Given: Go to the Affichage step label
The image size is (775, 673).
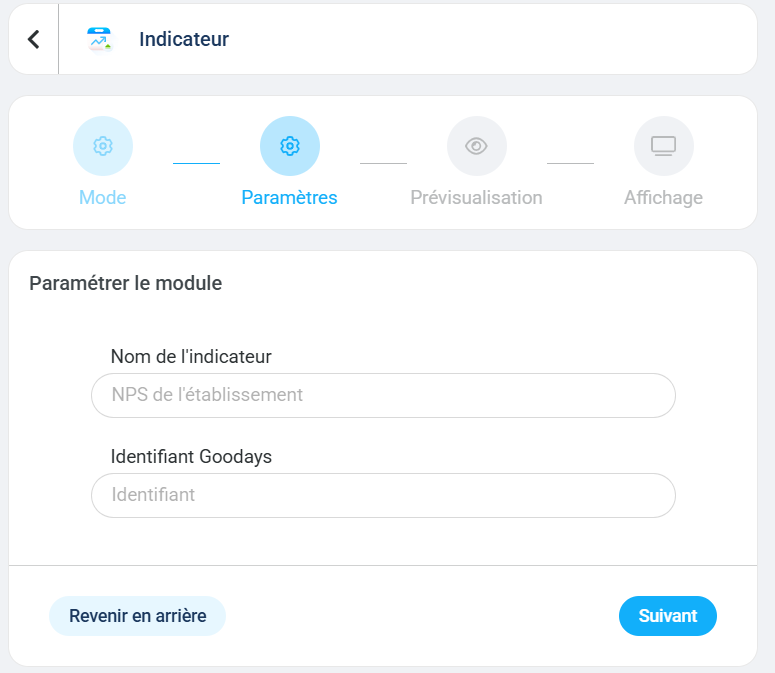Looking at the screenshot, I should point(663,198).
